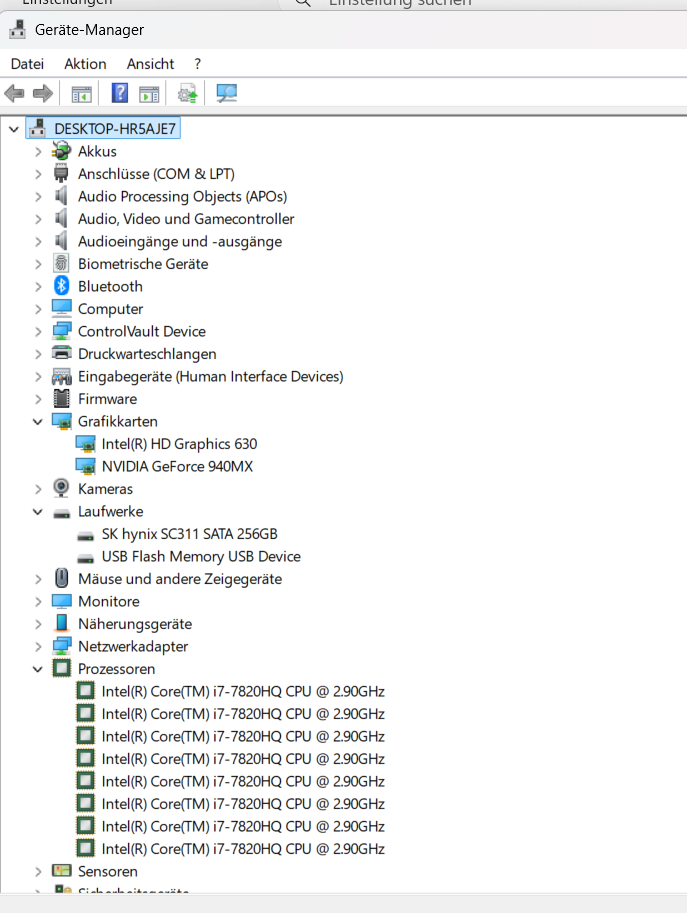Image resolution: width=687 pixels, height=913 pixels.
Task: Select the first i7-7820HQ processor entry
Action: click(243, 691)
